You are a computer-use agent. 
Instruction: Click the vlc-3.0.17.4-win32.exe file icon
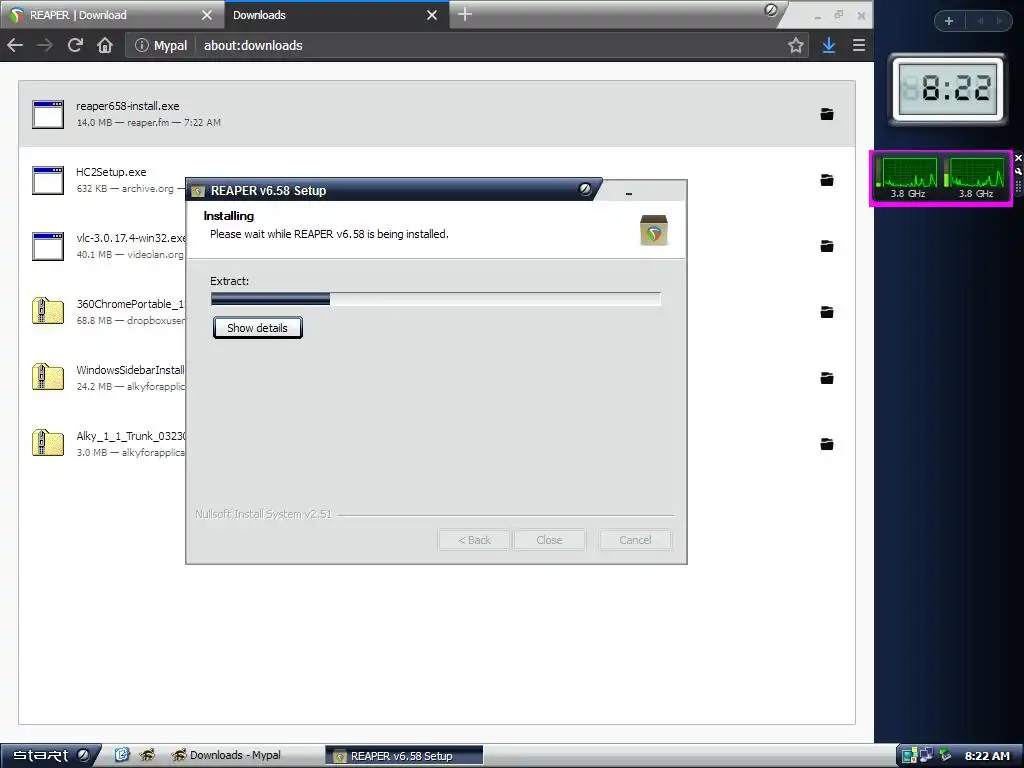click(48, 246)
